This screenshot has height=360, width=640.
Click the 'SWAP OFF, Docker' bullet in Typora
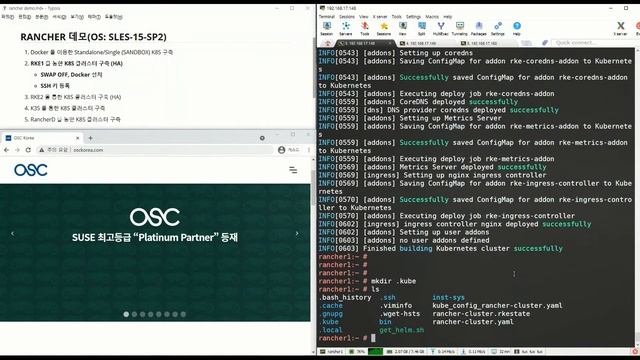(x=71, y=75)
